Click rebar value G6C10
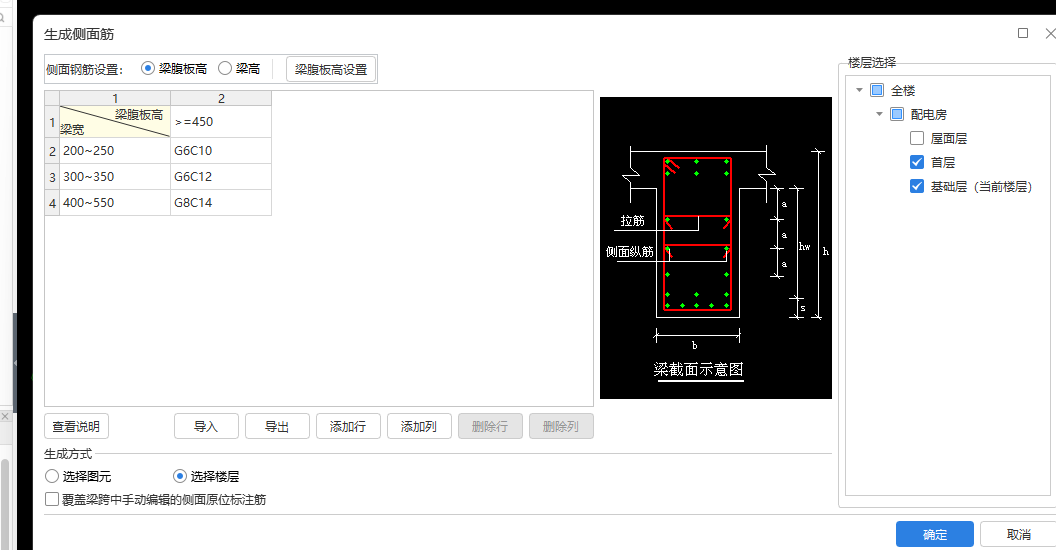Screen dimensions: 1056x550 pyautogui.click(x=221, y=151)
